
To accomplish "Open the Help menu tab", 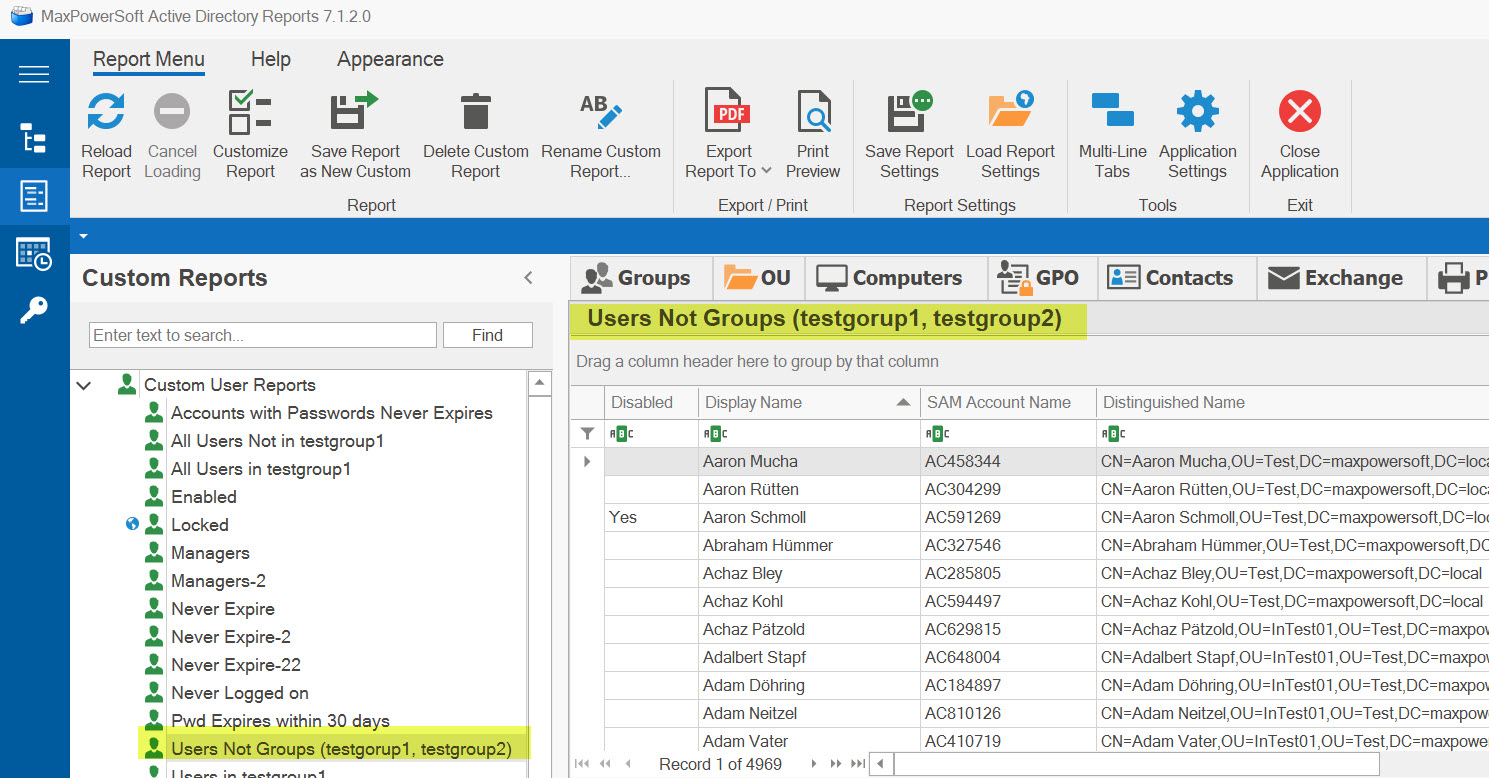I will click(270, 59).
